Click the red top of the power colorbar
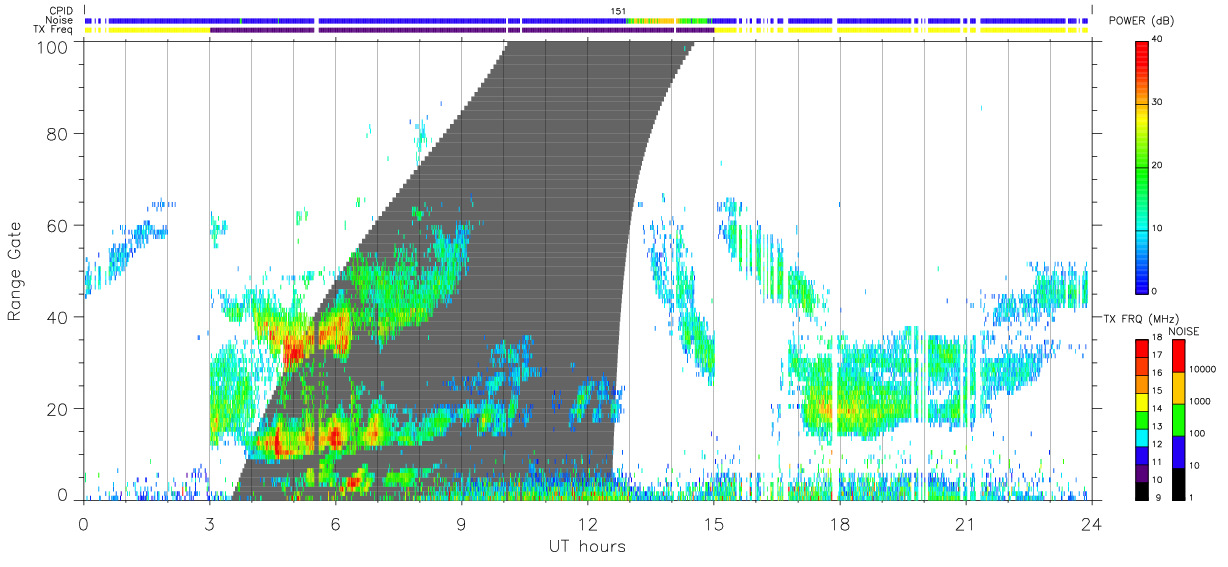The image size is (1228, 567). (1142, 56)
